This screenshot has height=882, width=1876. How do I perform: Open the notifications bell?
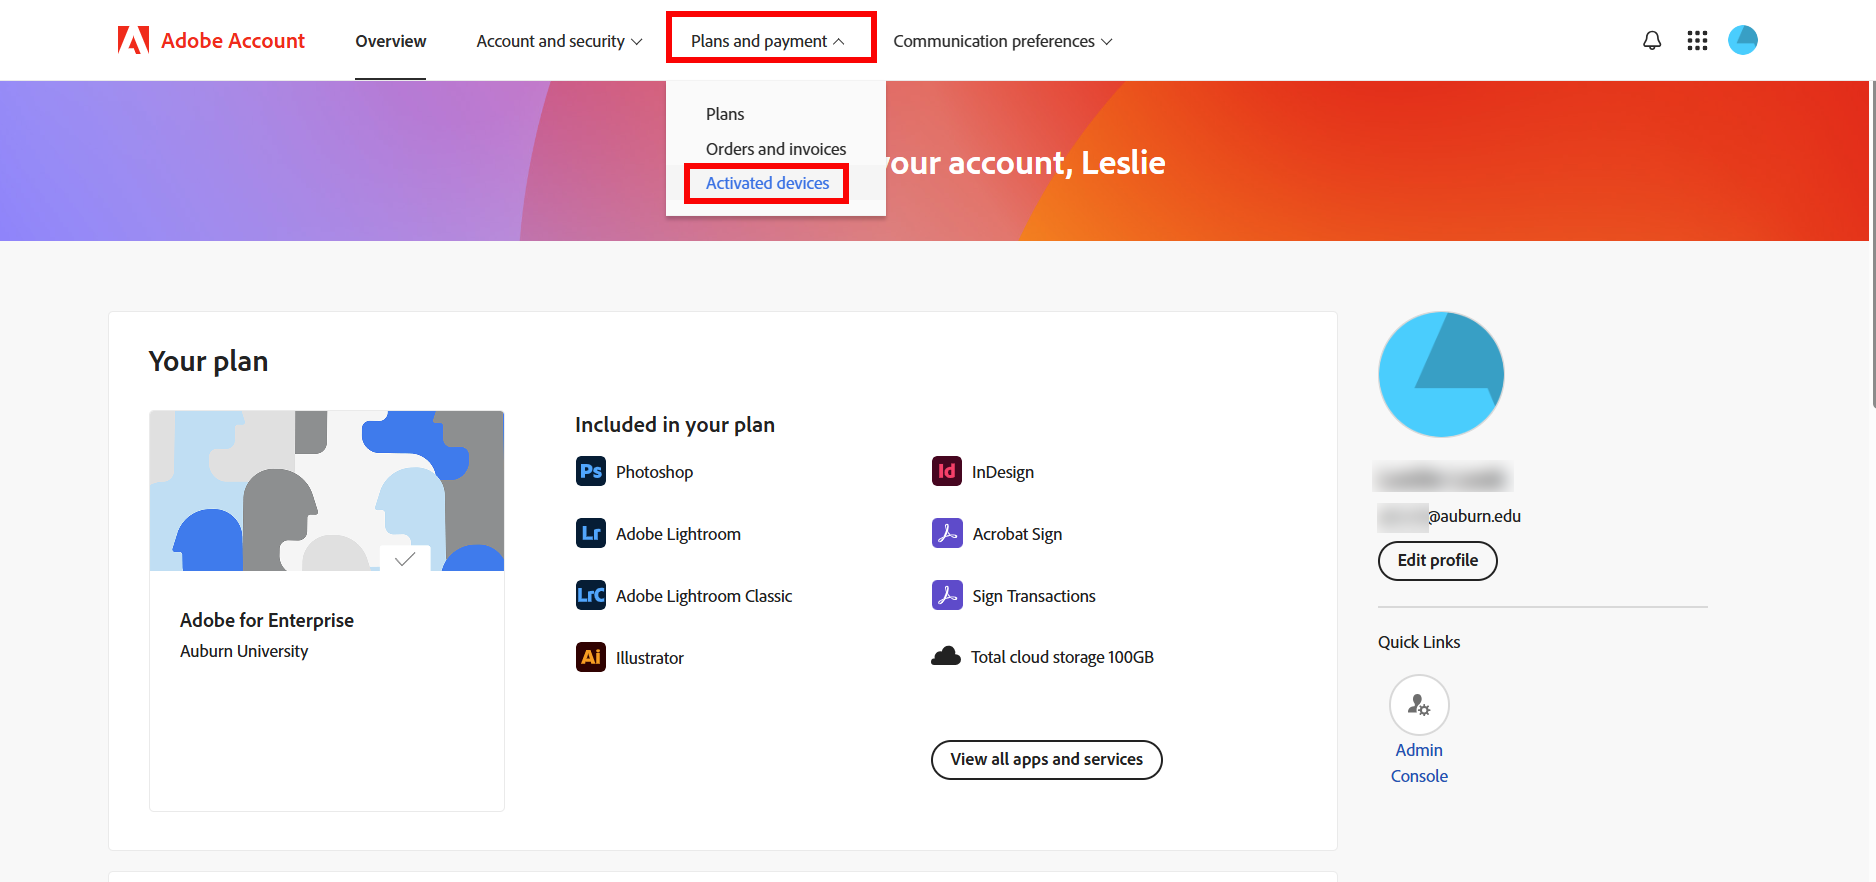[x=1652, y=40]
